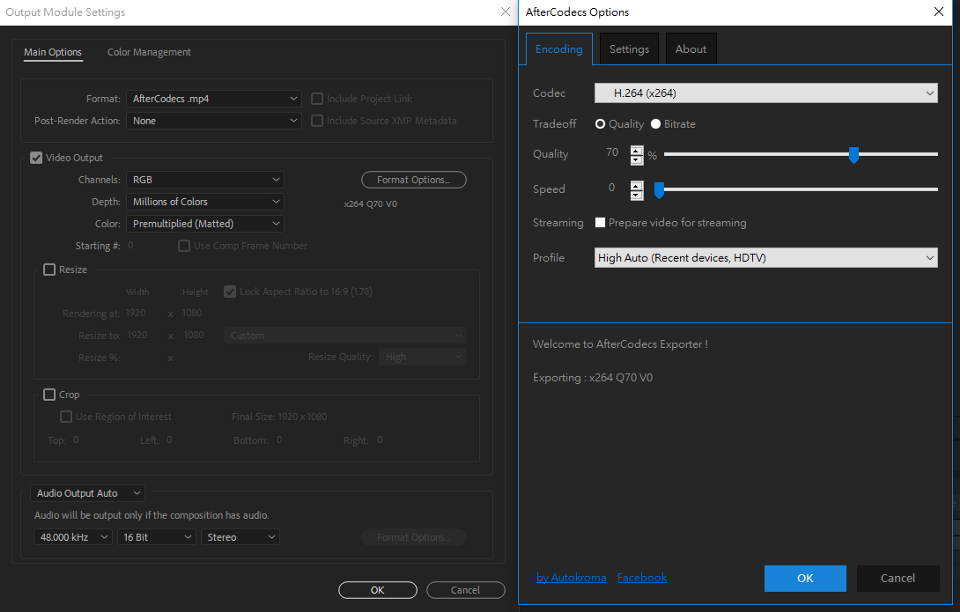Open the Settings tab in AfterCodecs
The width and height of the screenshot is (960, 612).
[629, 49]
